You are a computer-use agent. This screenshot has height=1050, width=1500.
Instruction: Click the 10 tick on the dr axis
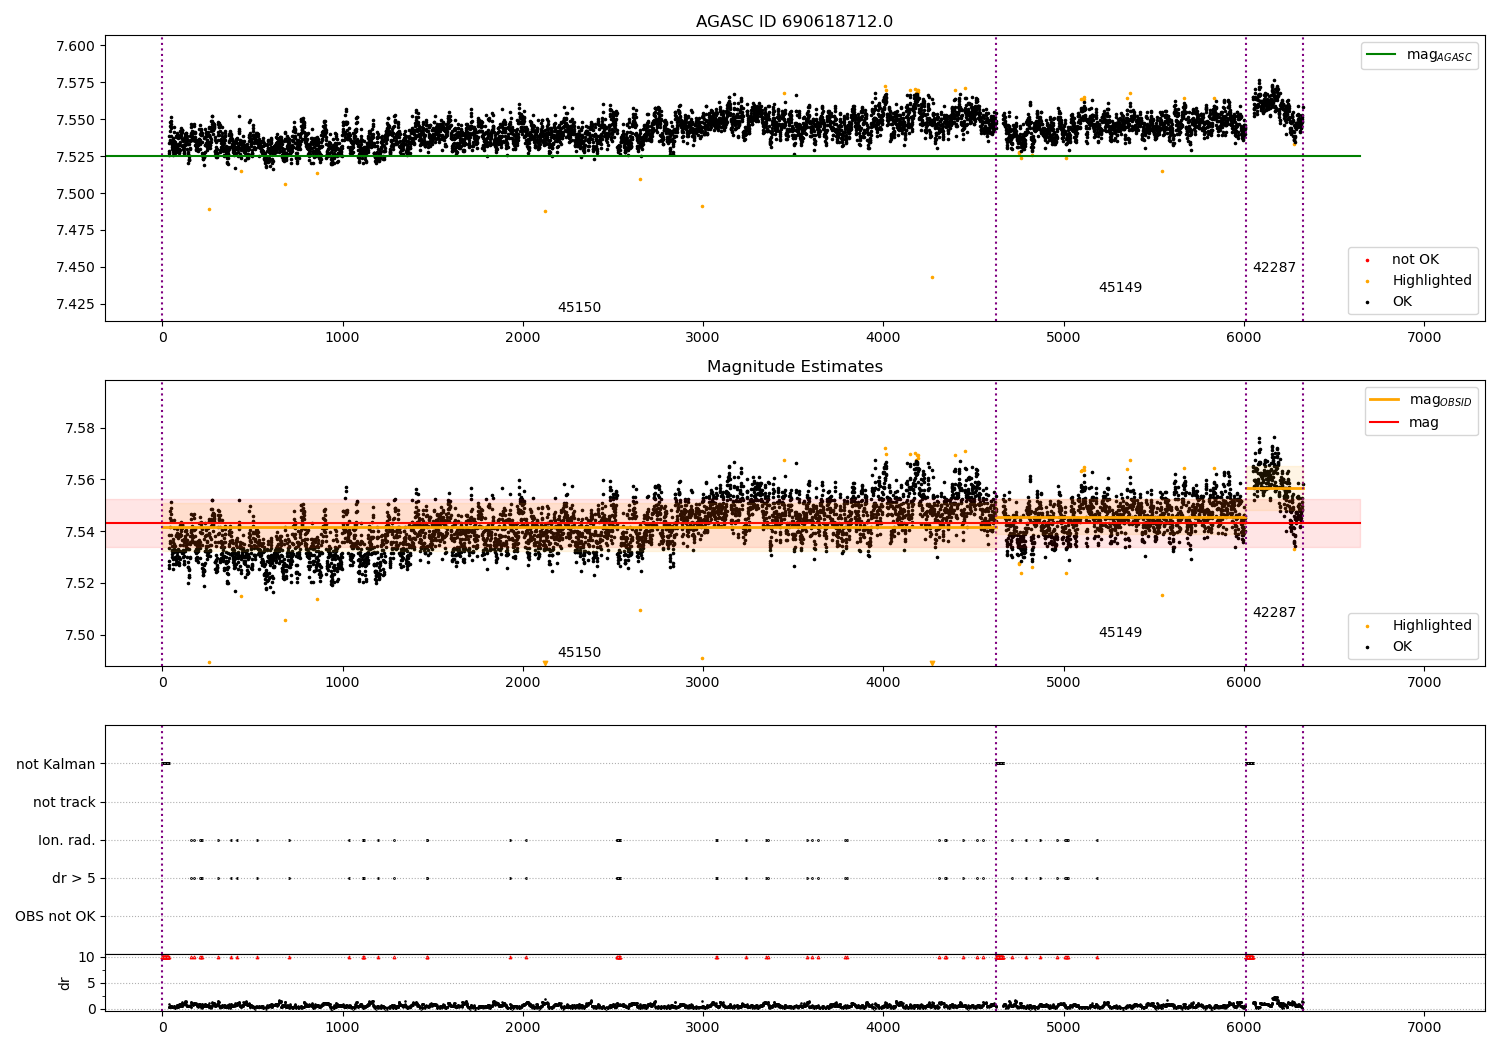point(87,957)
